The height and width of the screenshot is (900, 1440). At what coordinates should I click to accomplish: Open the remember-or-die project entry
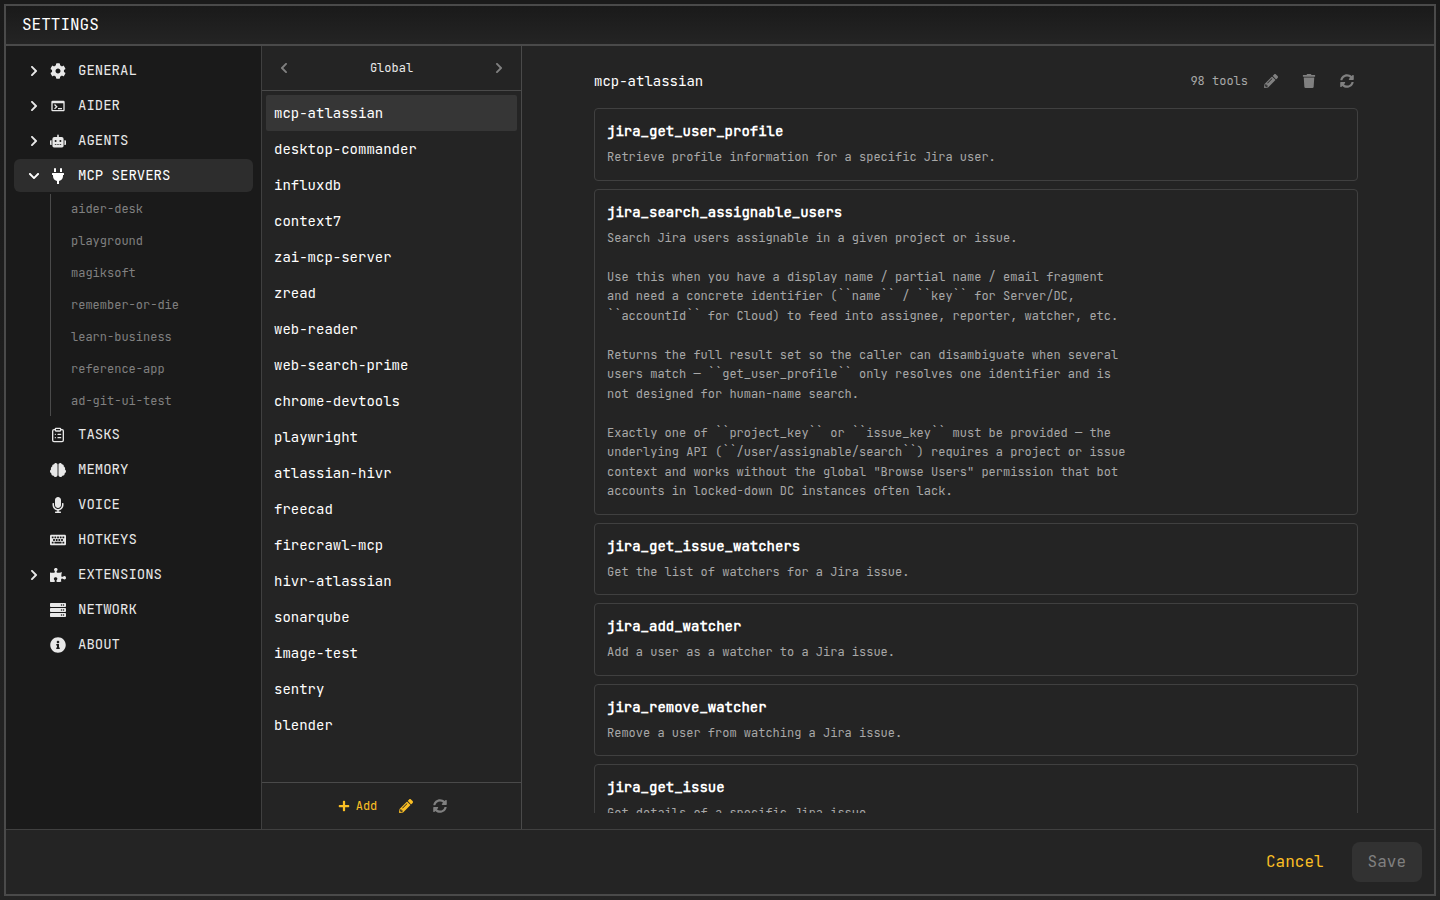[125, 305]
